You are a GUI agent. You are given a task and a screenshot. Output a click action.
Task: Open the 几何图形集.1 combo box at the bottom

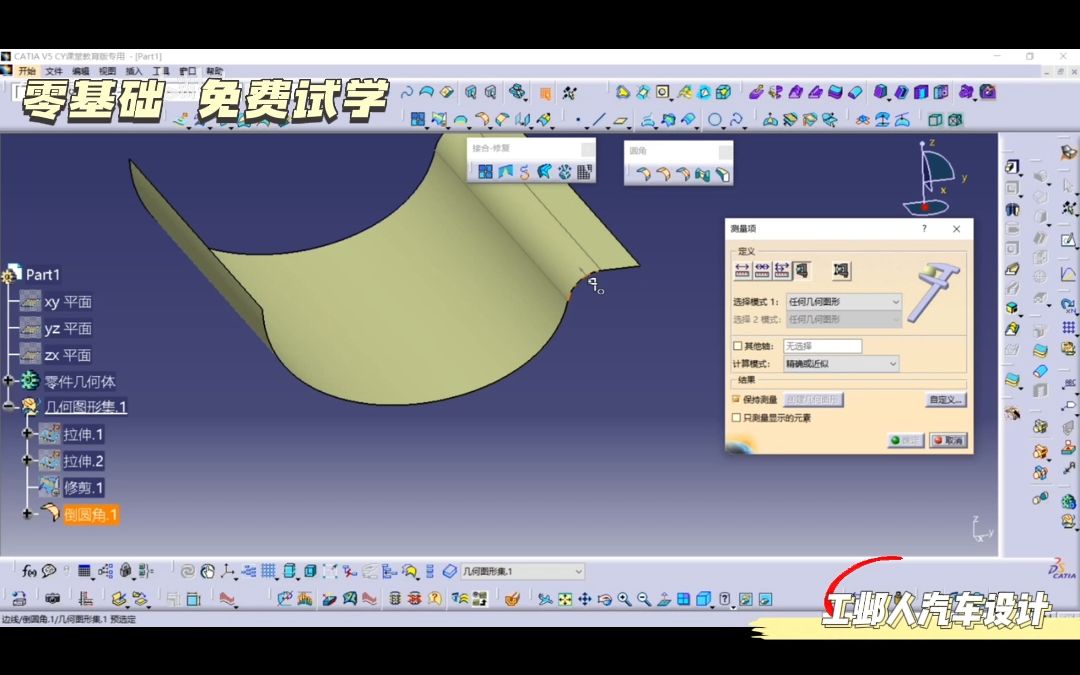(x=578, y=570)
